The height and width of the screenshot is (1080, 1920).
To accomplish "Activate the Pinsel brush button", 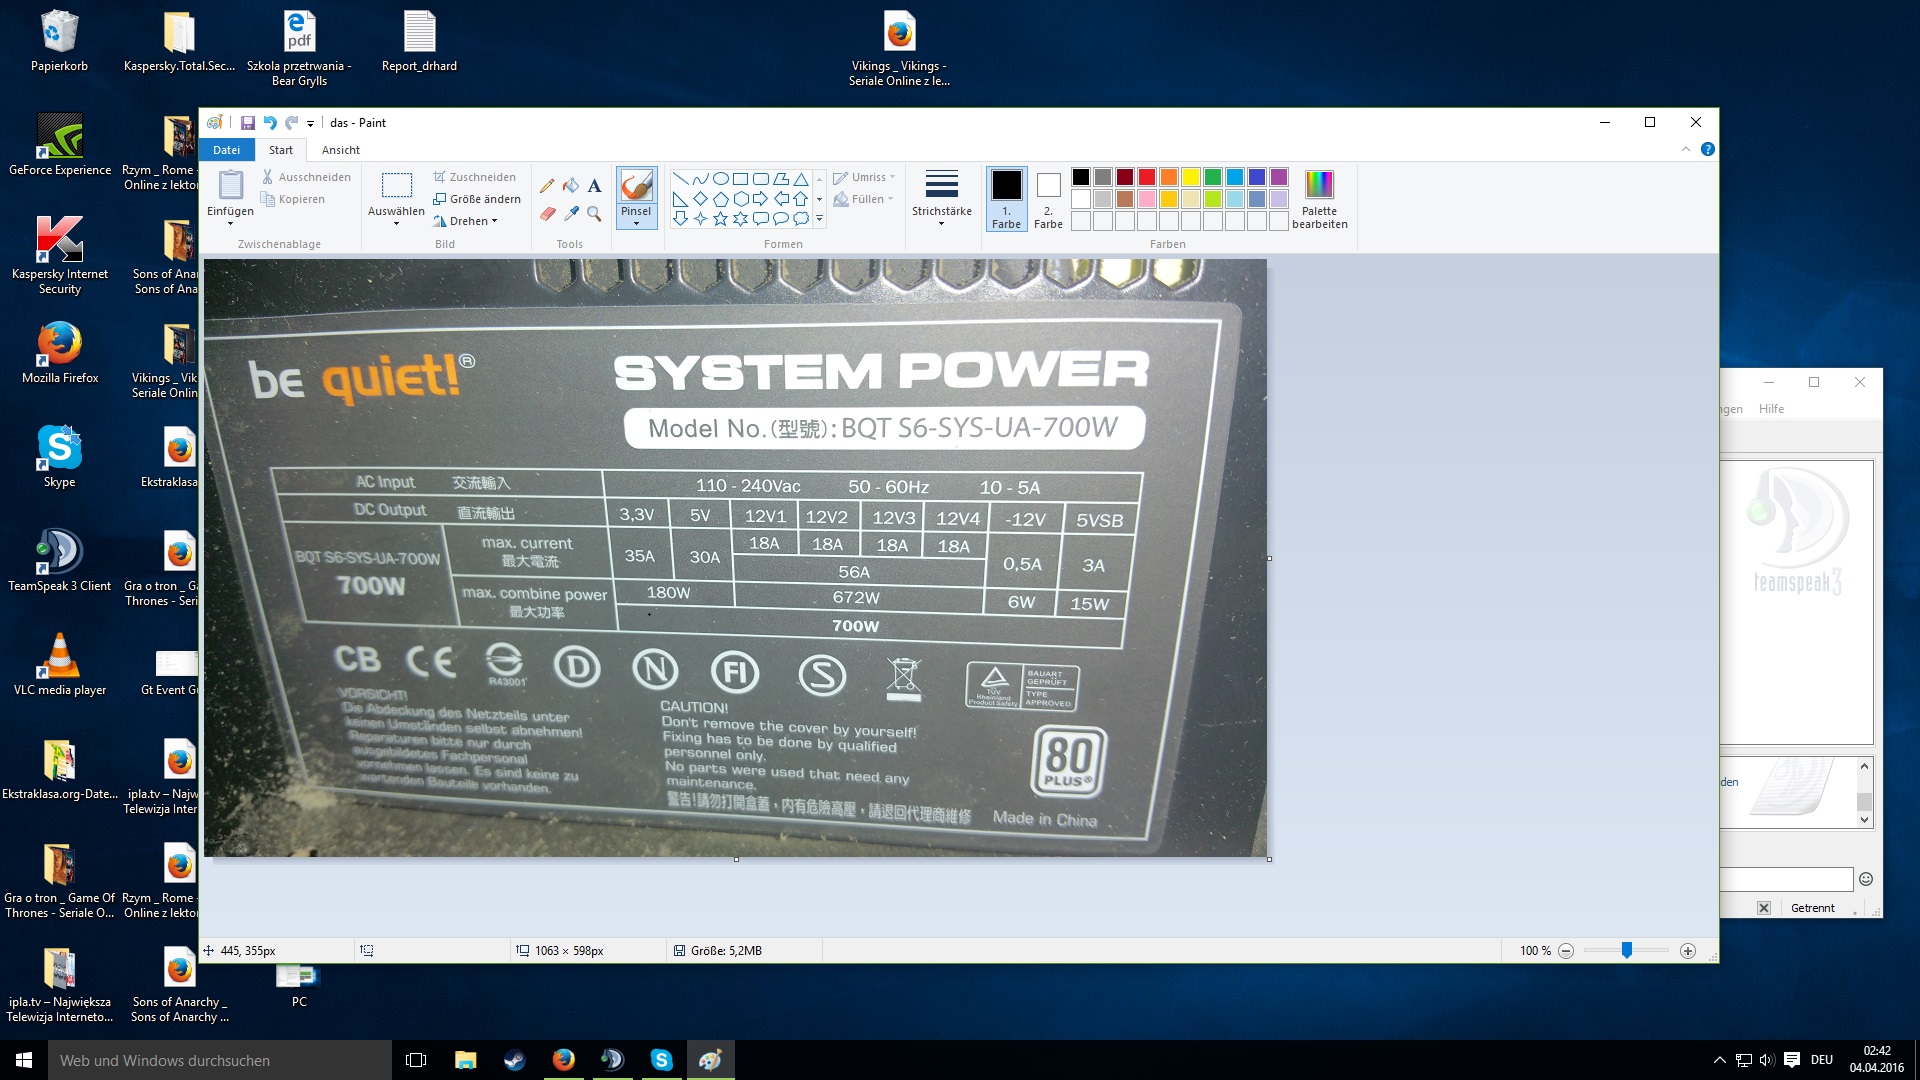I will click(x=636, y=190).
